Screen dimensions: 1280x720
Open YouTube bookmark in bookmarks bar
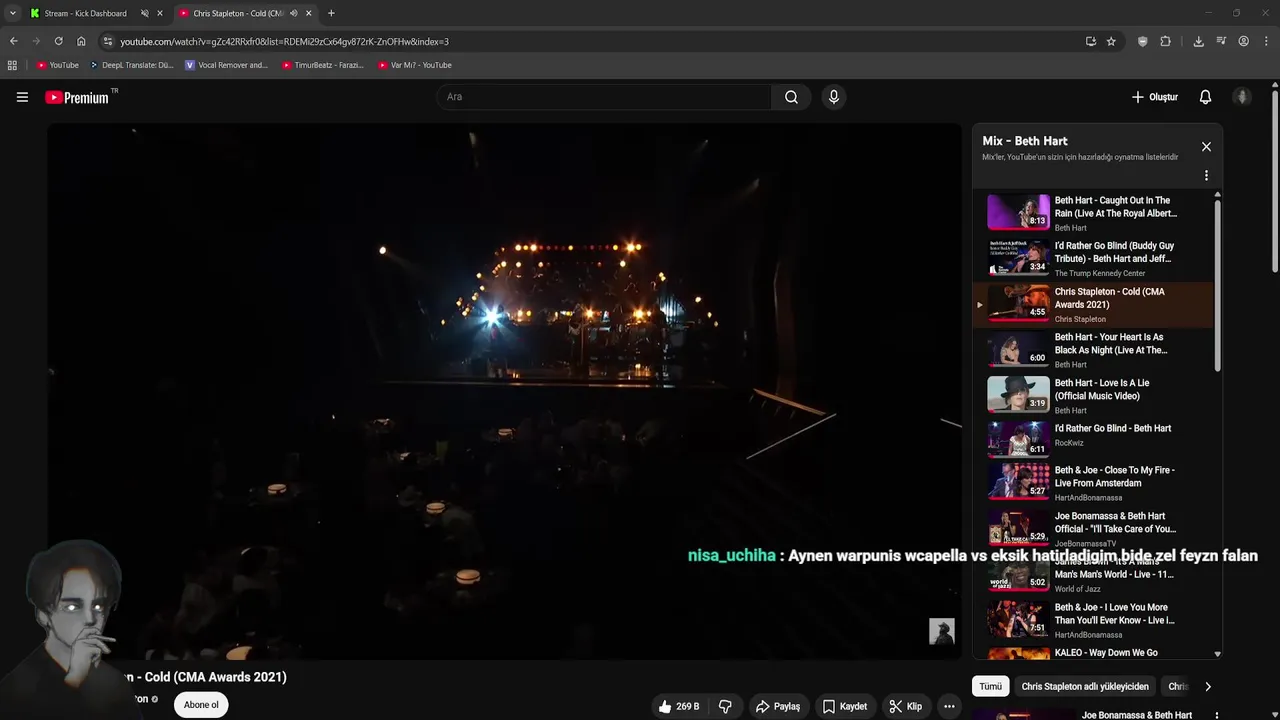pyautogui.click(x=57, y=65)
